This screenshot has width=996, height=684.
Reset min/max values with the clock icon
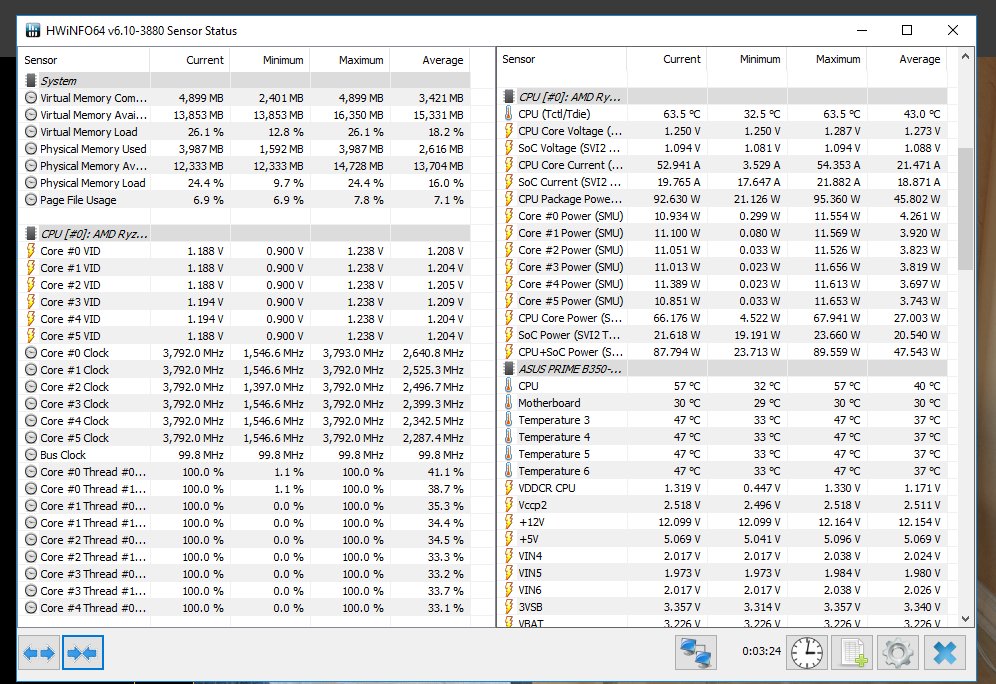tap(807, 652)
